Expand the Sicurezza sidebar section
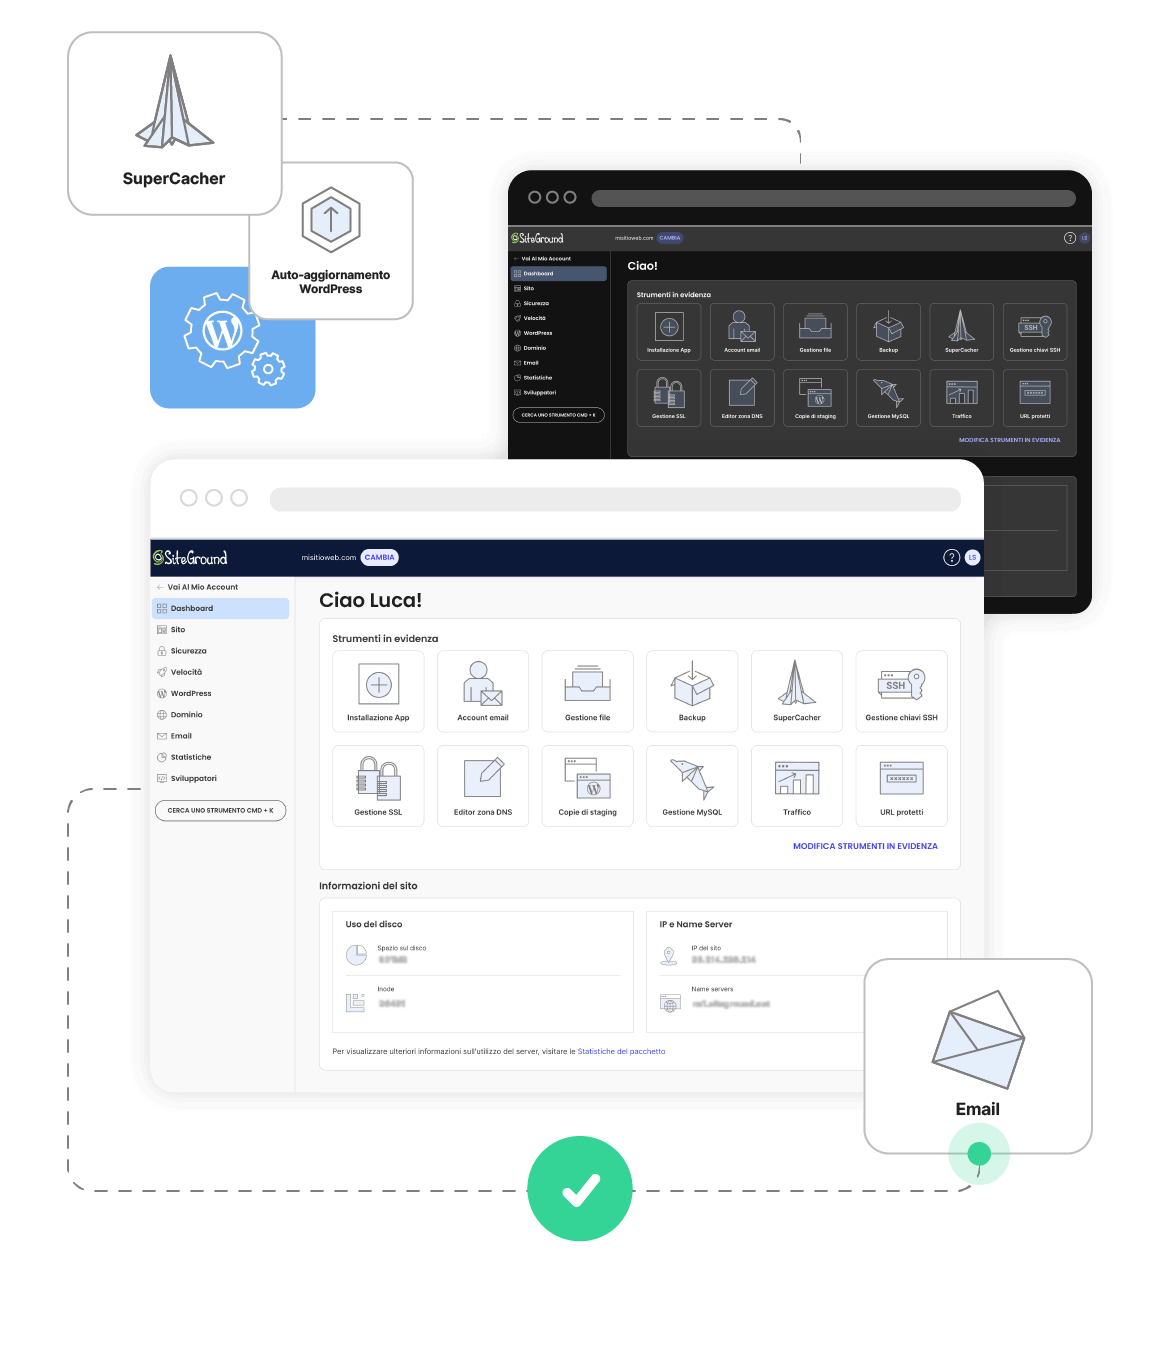This screenshot has width=1160, height=1356. pos(188,651)
